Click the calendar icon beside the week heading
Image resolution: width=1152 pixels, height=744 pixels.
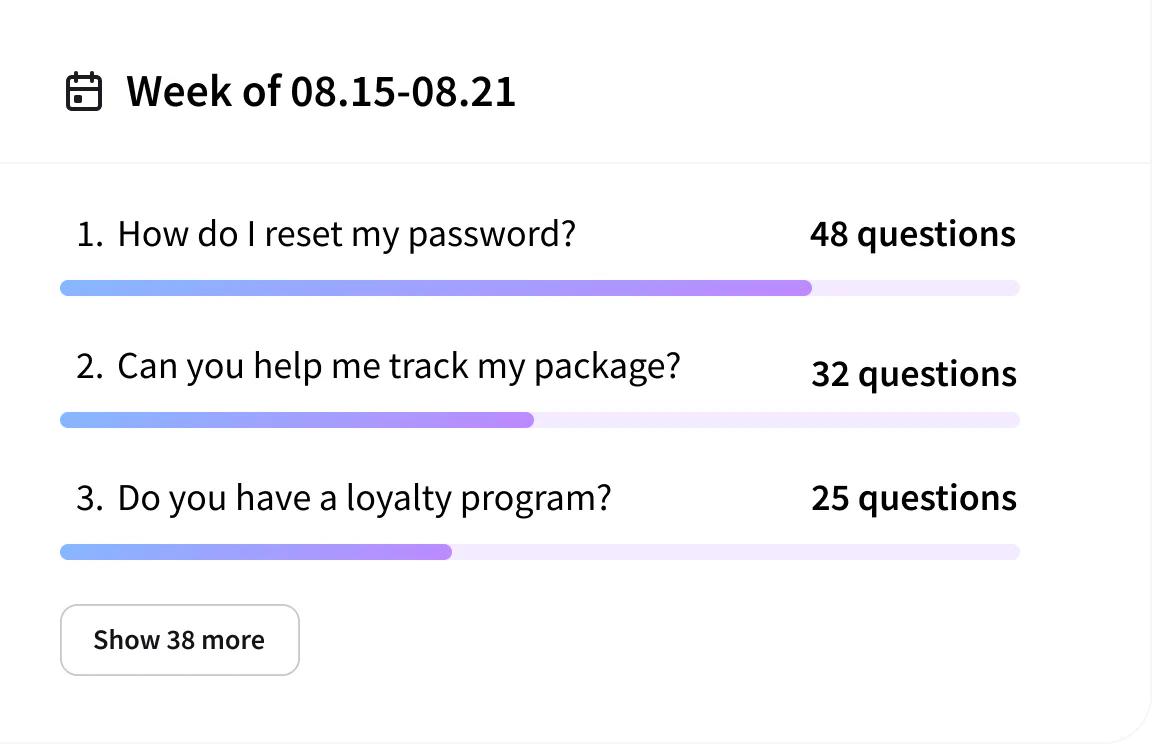84,92
